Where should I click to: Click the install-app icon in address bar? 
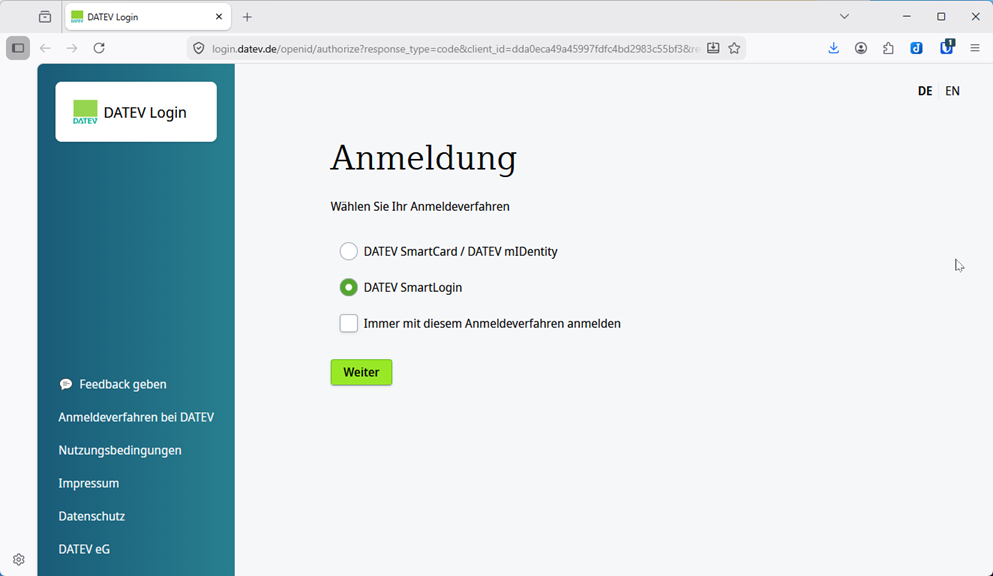coord(713,48)
